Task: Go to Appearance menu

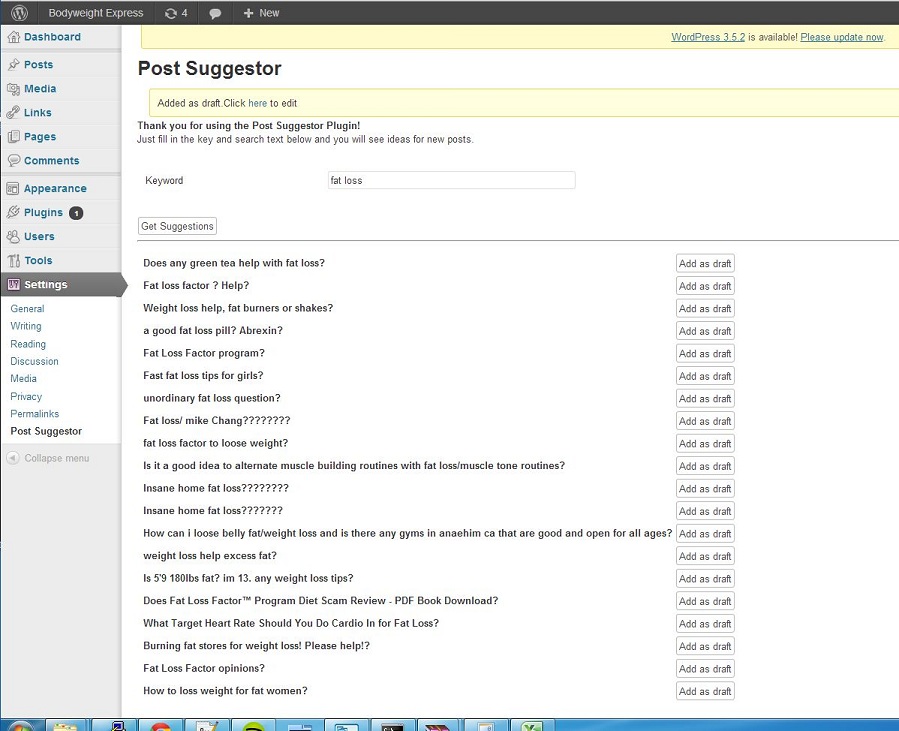Action: 55,189
